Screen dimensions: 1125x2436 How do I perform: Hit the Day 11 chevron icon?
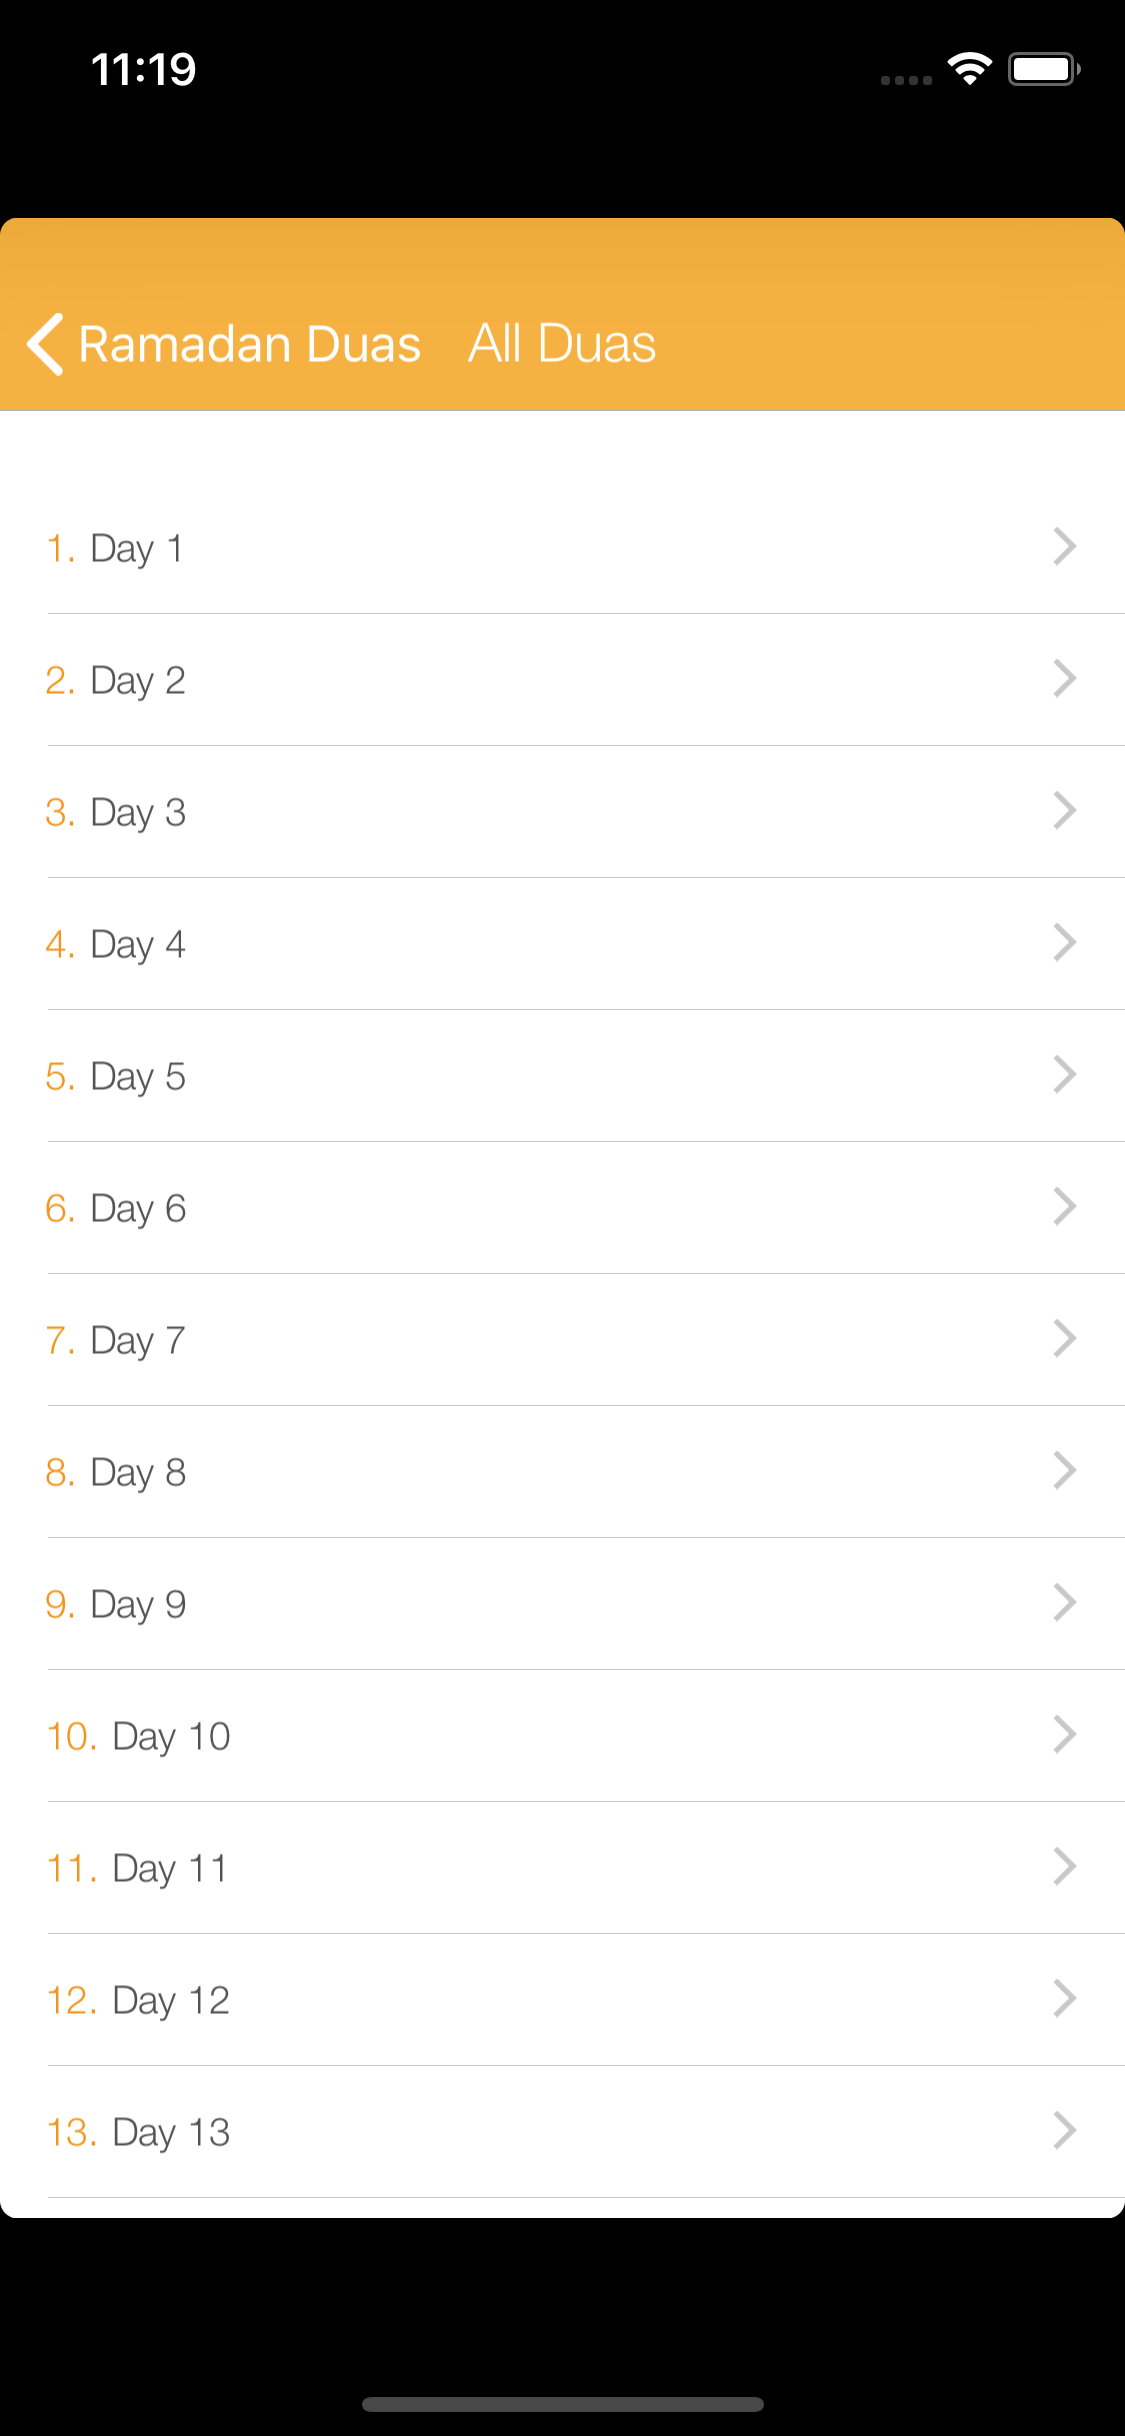coord(1064,1866)
